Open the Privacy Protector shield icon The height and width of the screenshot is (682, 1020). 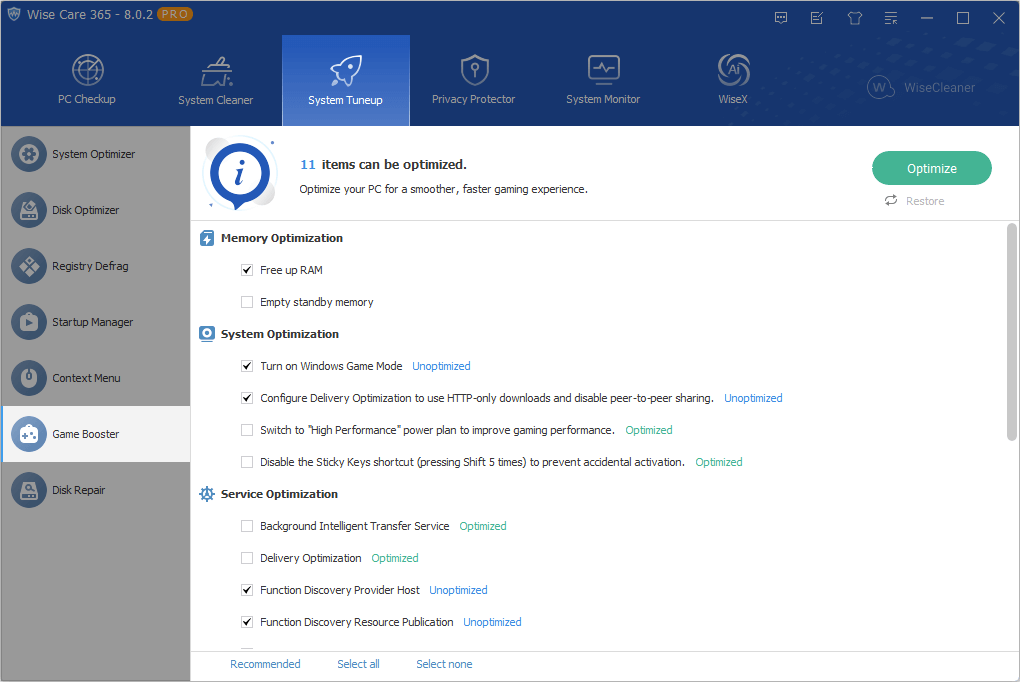point(474,70)
